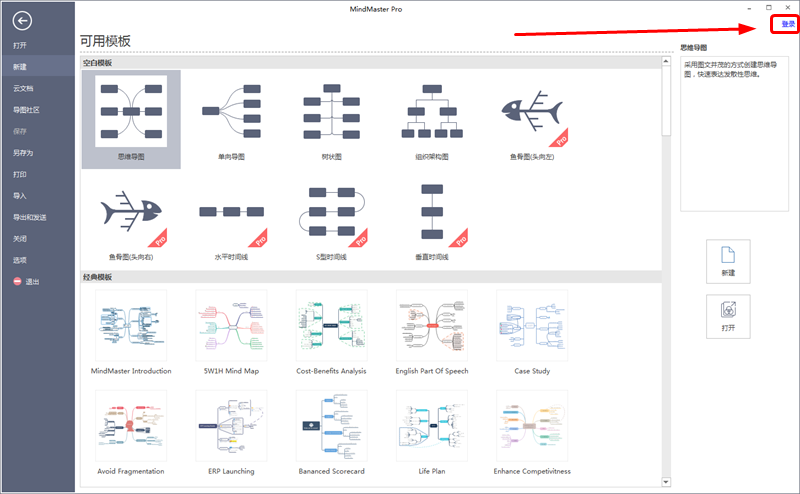Open the Enhance Competivitness template

coord(532,433)
